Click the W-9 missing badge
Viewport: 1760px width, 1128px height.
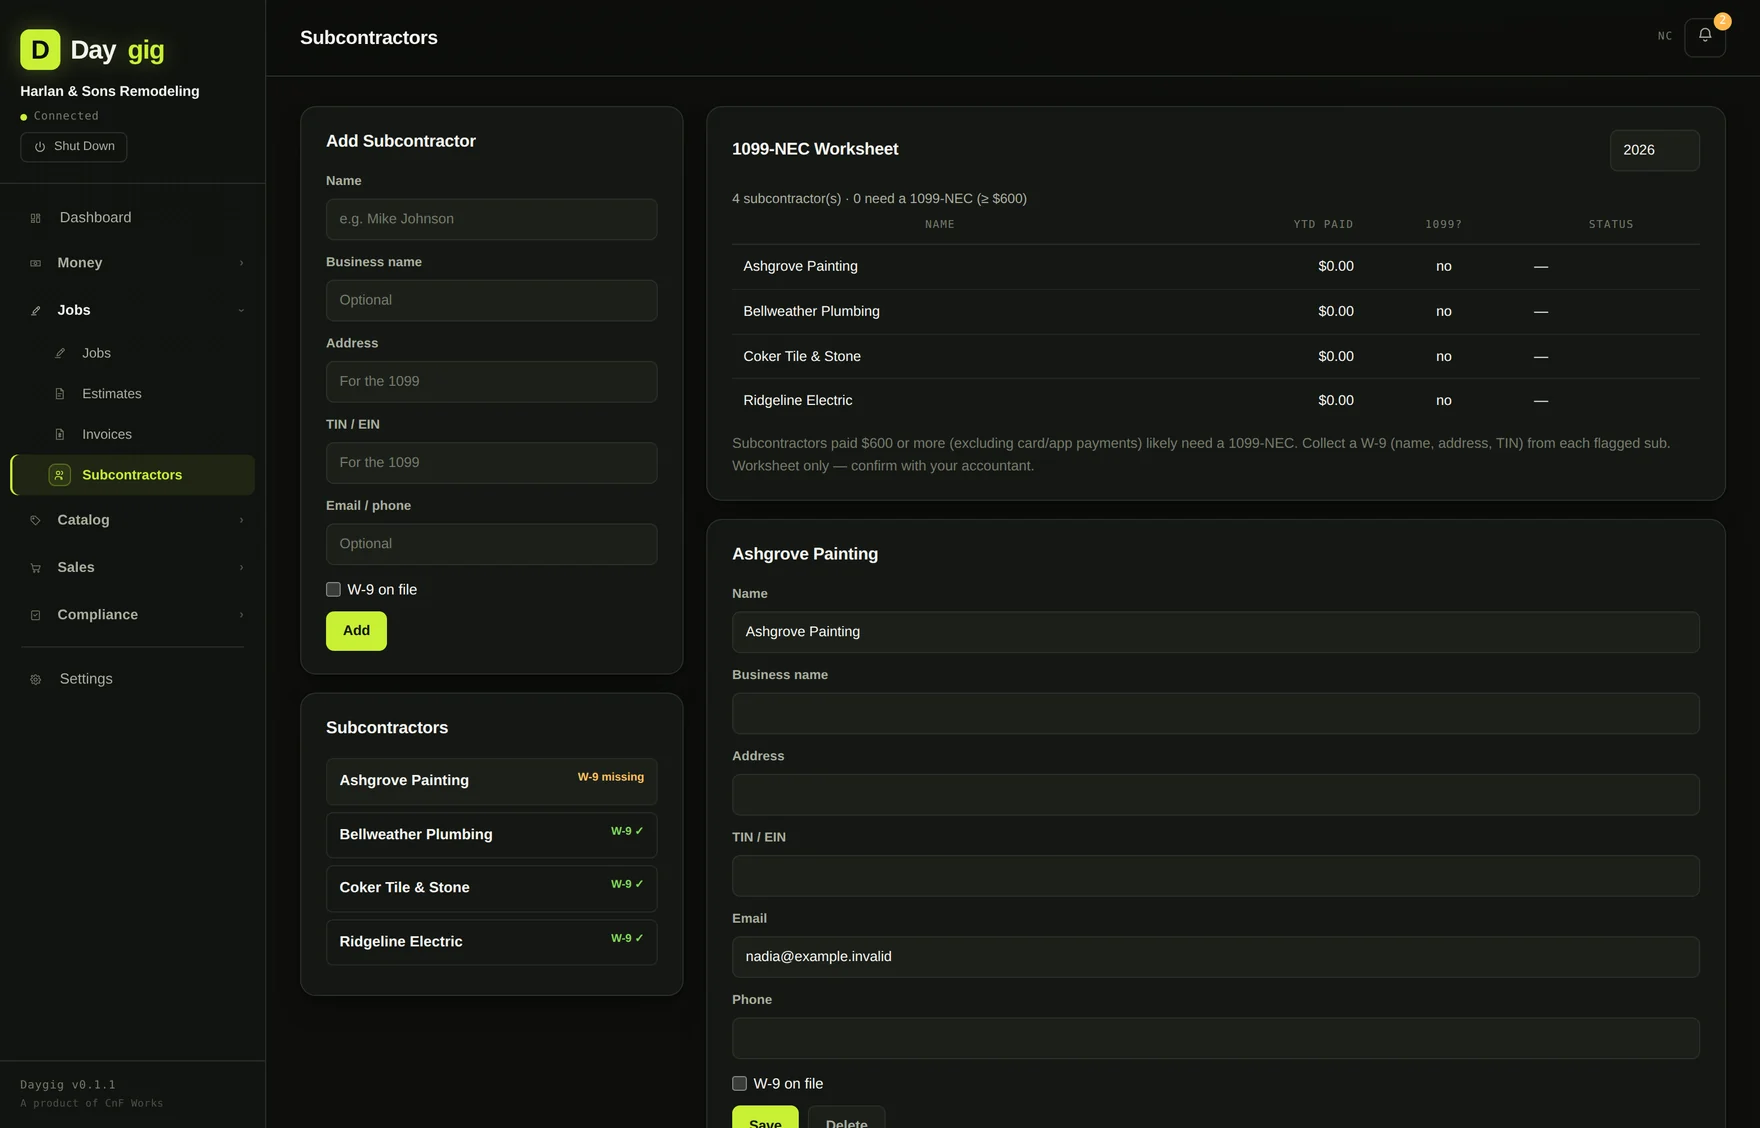[610, 777]
